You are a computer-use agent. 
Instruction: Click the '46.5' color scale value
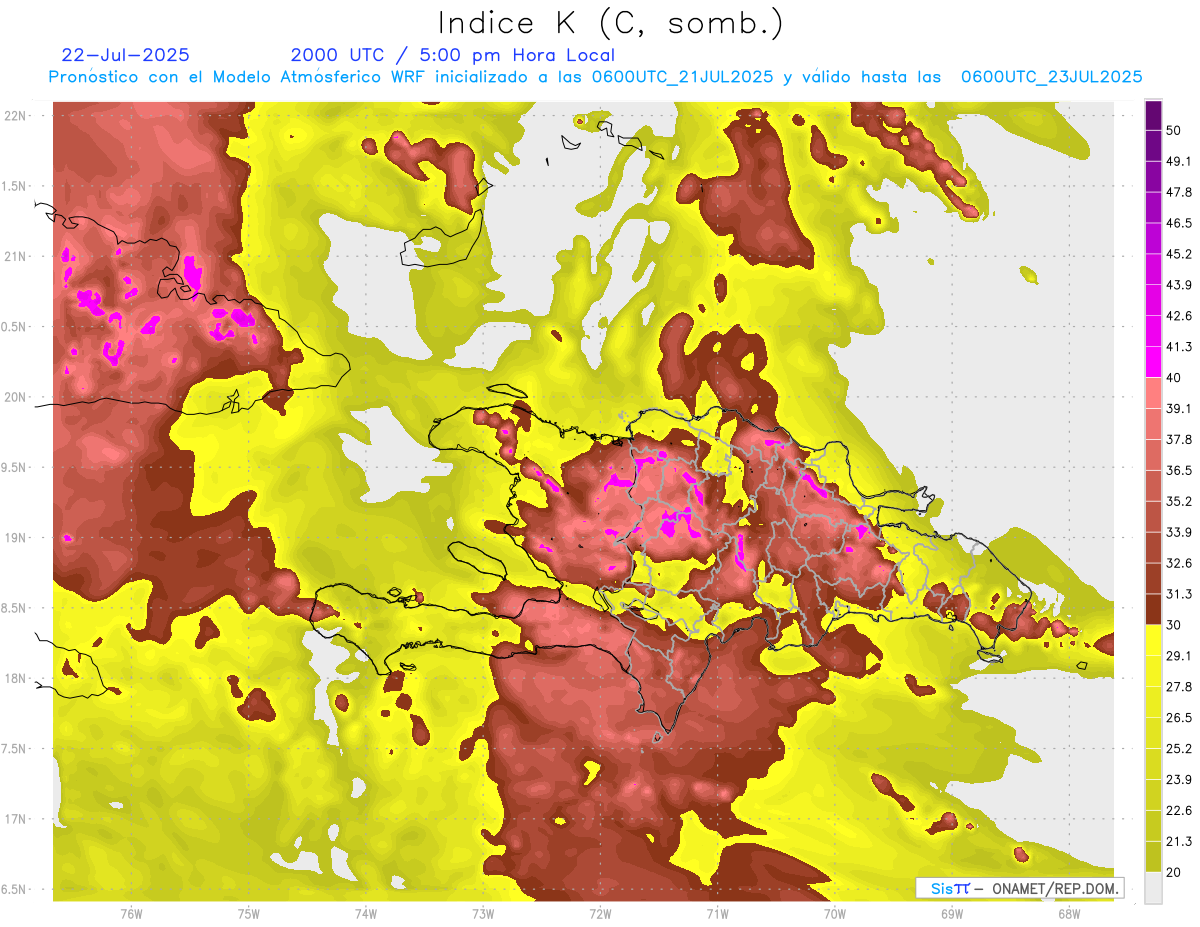(x=1179, y=223)
